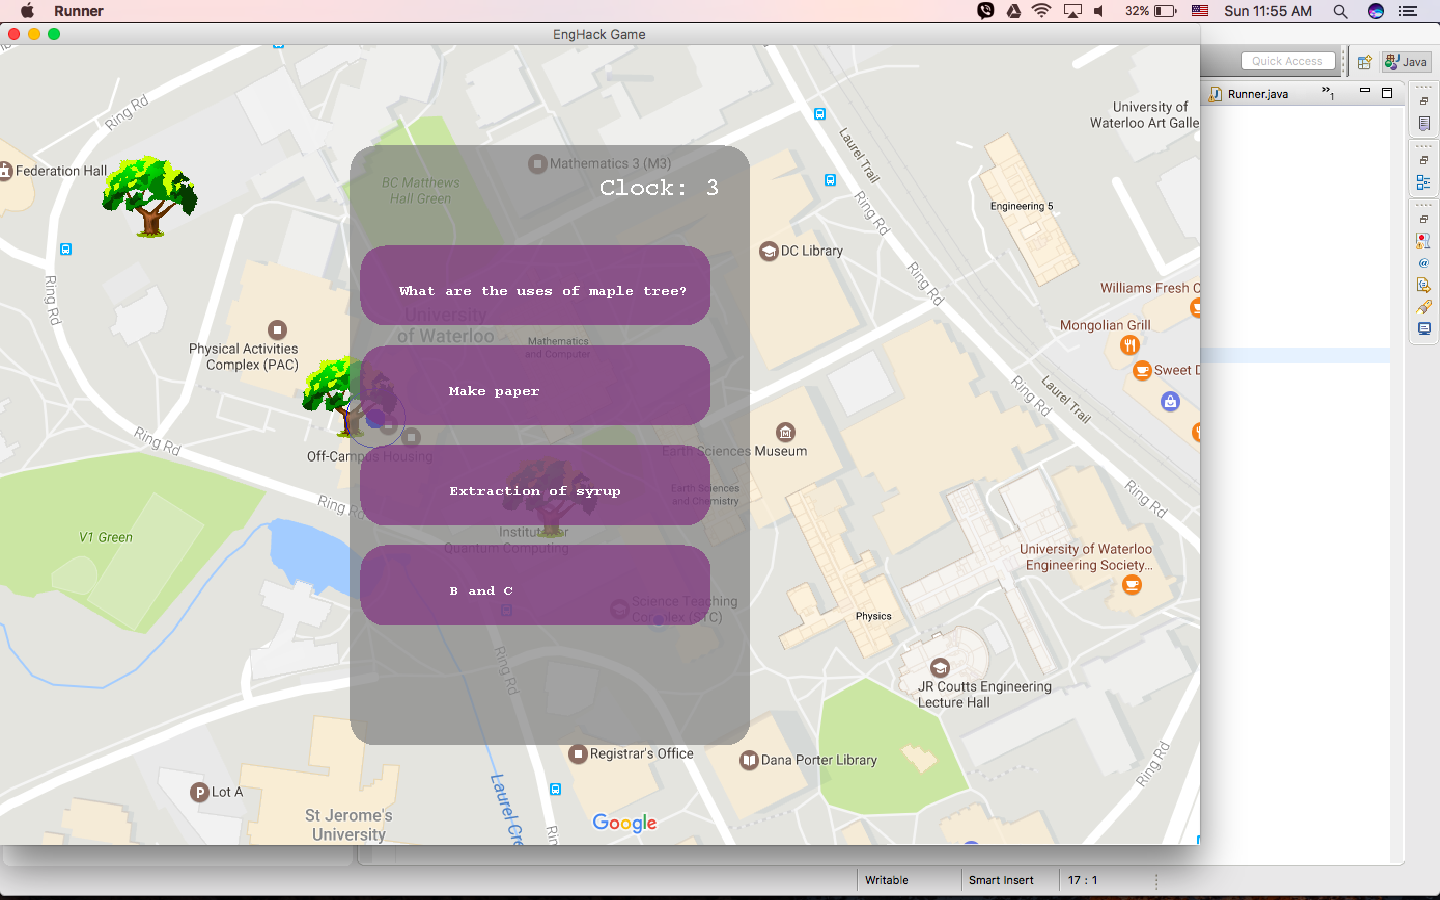1440x900 pixels.
Task: Click the Lot A parking marker
Action: (200, 792)
